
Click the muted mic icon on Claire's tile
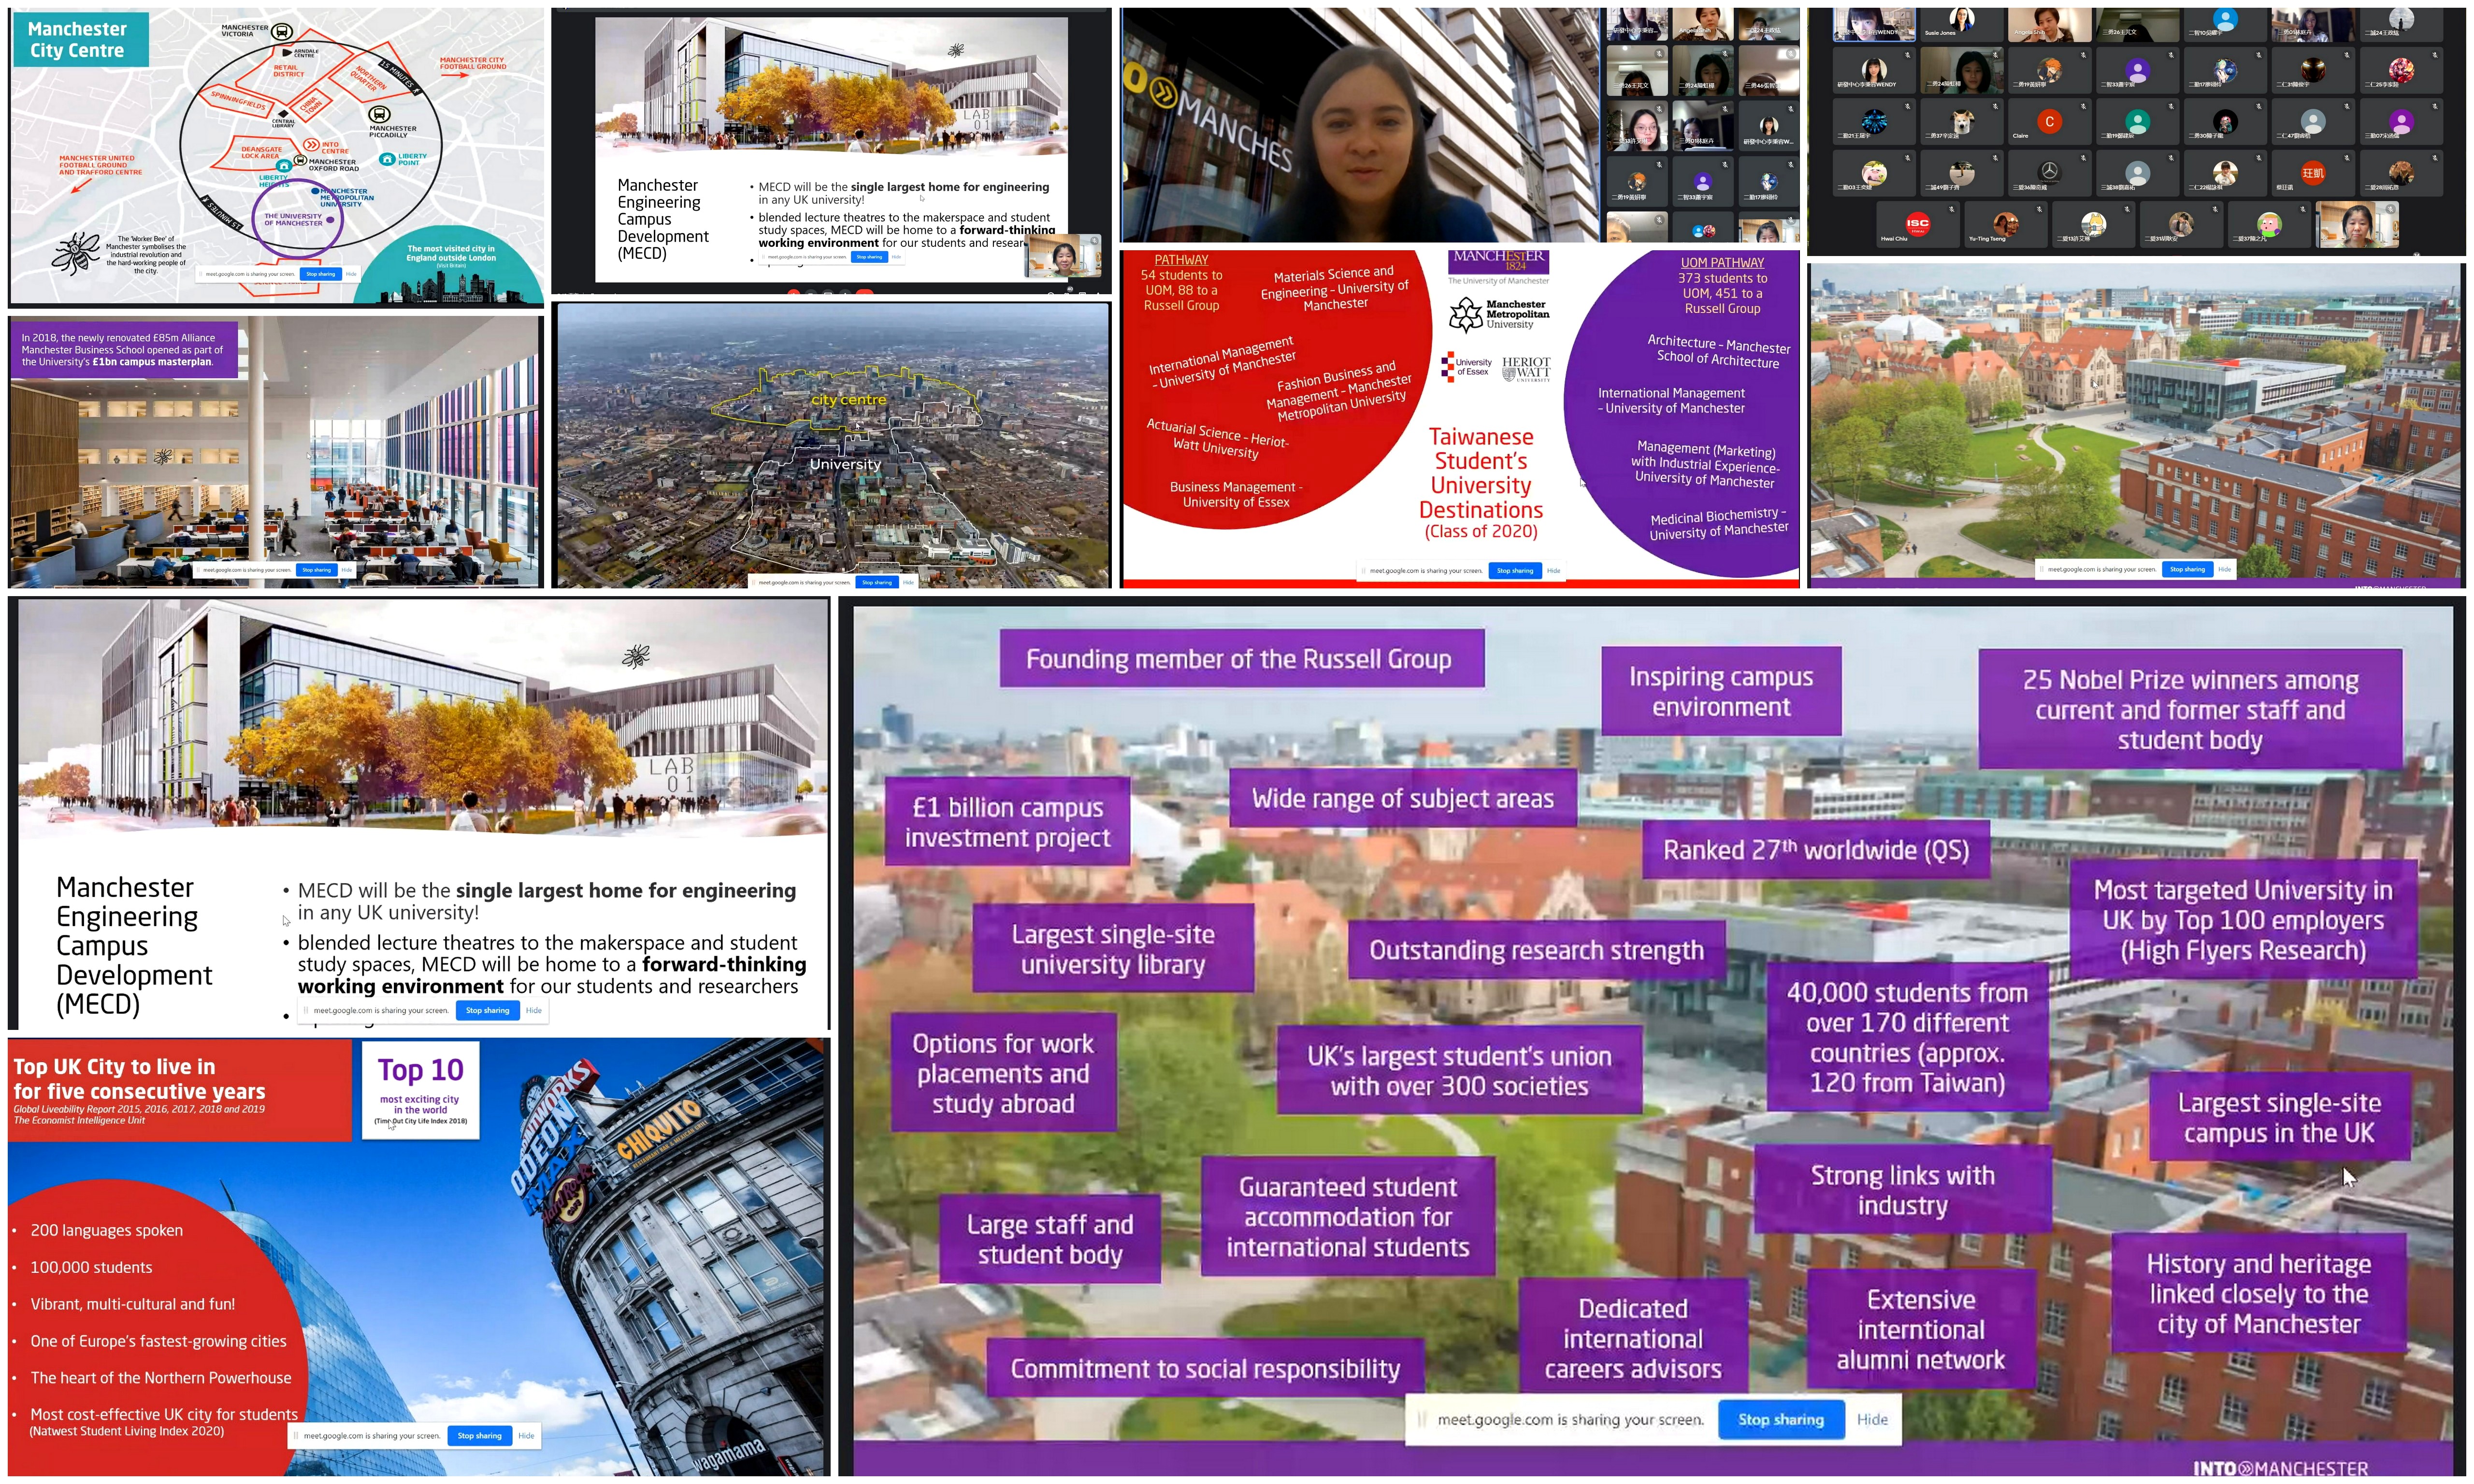2084,106
